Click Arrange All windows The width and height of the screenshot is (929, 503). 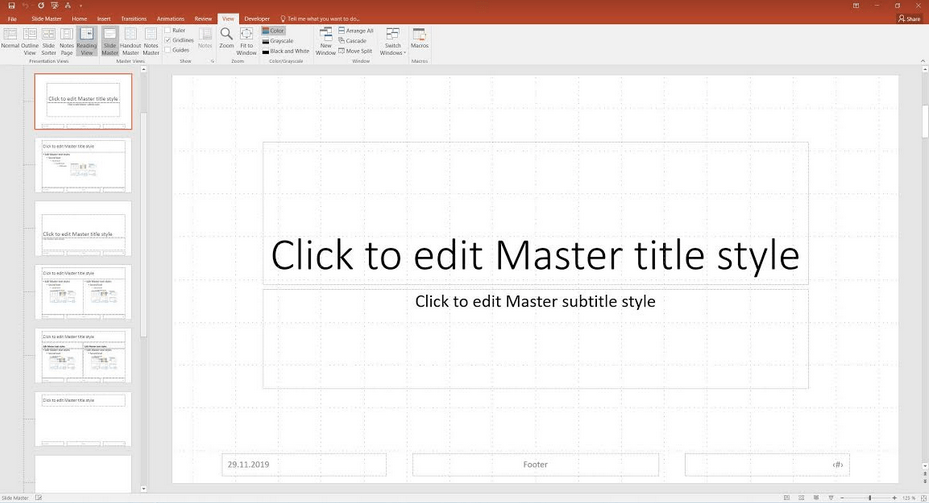(x=355, y=30)
